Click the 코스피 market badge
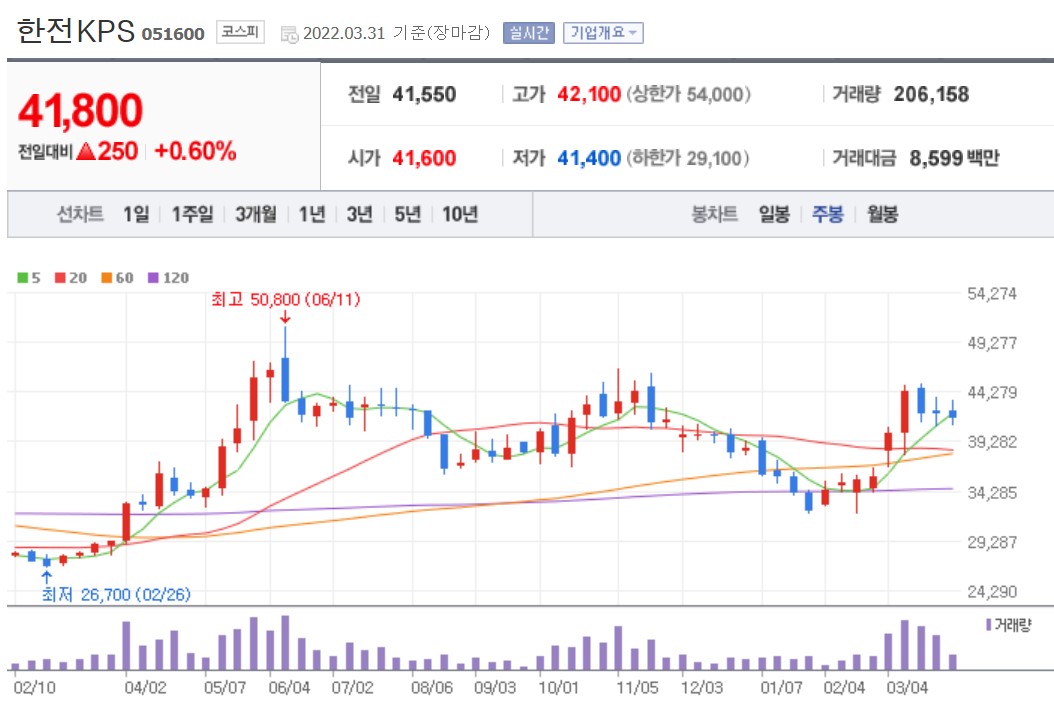This screenshot has width=1054, height=723. pyautogui.click(x=240, y=32)
